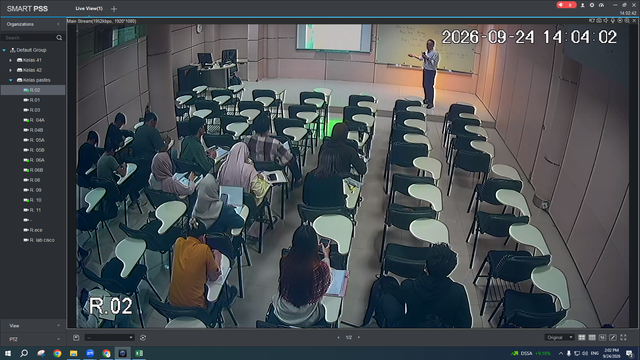
Task: Open the saved view dropdown
Action: (x=109, y=338)
